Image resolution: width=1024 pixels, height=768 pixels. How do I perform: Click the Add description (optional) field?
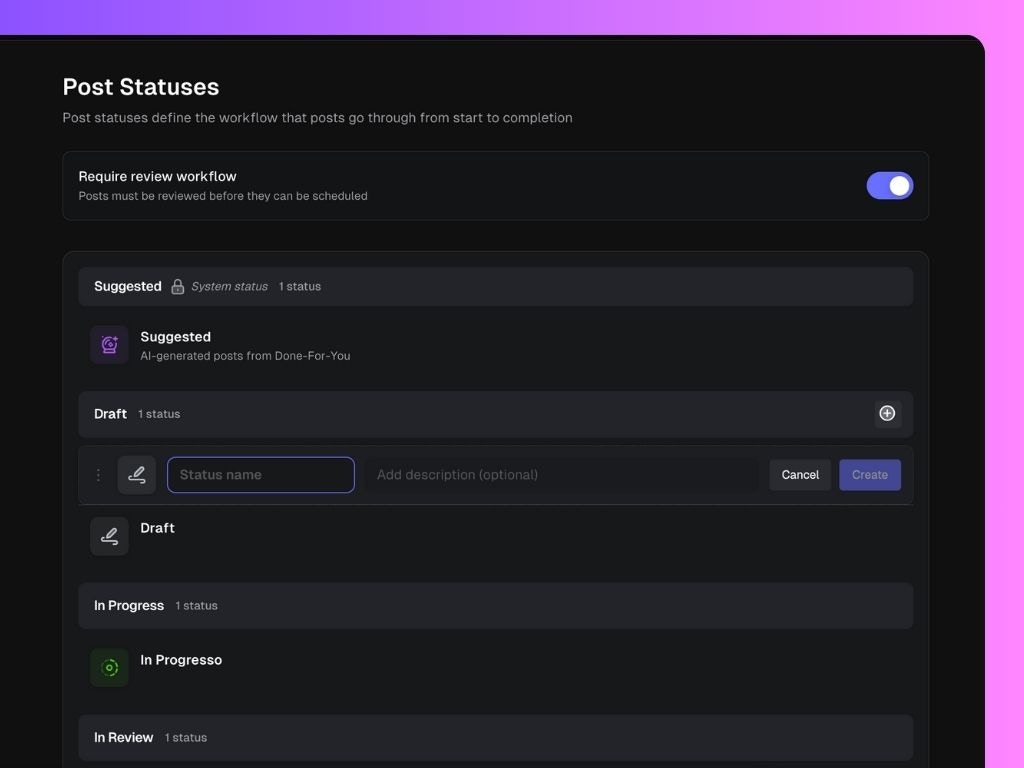tap(562, 475)
